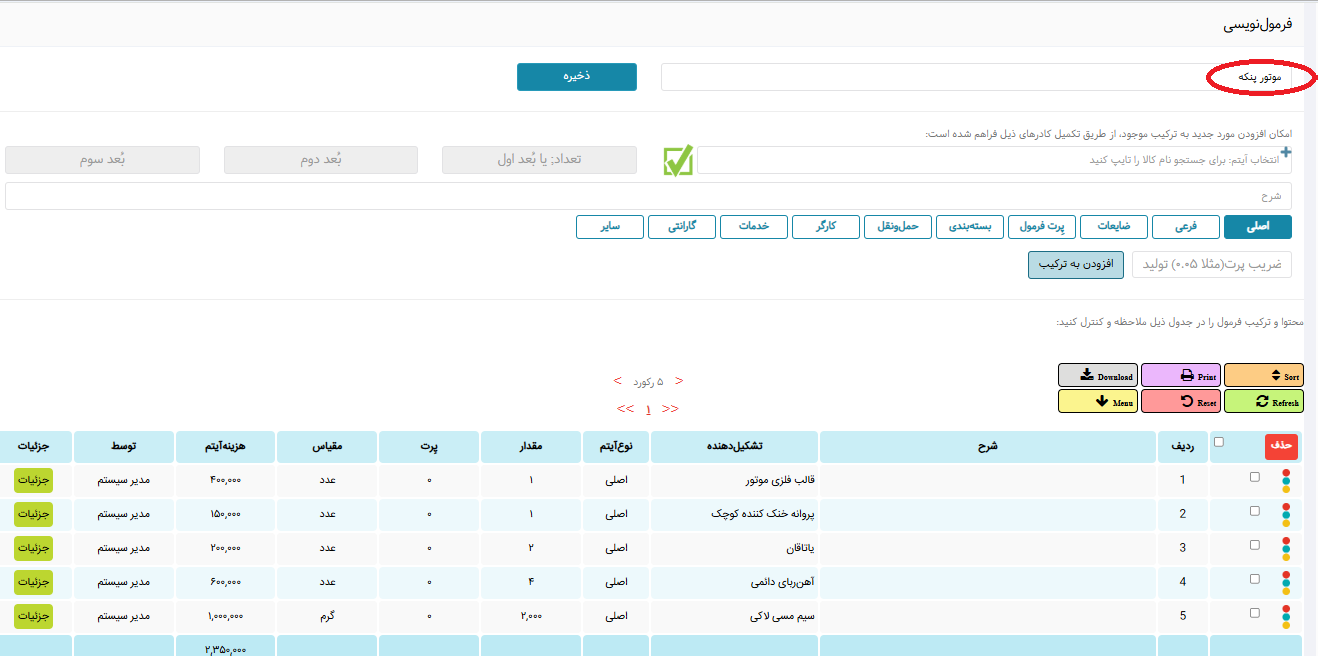1318x656 pixels.
Task: Click the بُعد دوم field
Action: point(321,160)
